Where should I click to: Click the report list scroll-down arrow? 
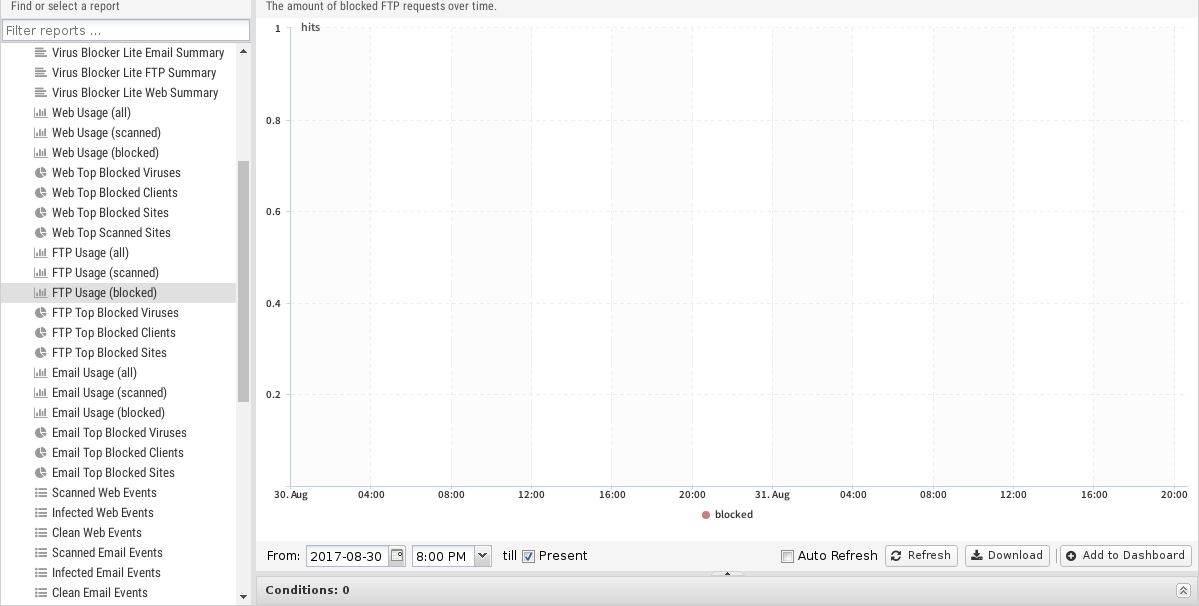click(243, 597)
